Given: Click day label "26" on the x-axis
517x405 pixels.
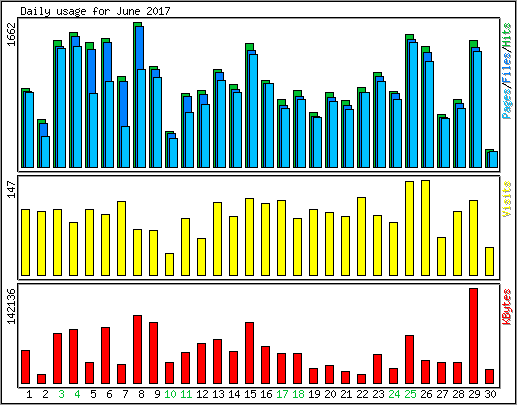Looking at the screenshot, I should point(426,394).
